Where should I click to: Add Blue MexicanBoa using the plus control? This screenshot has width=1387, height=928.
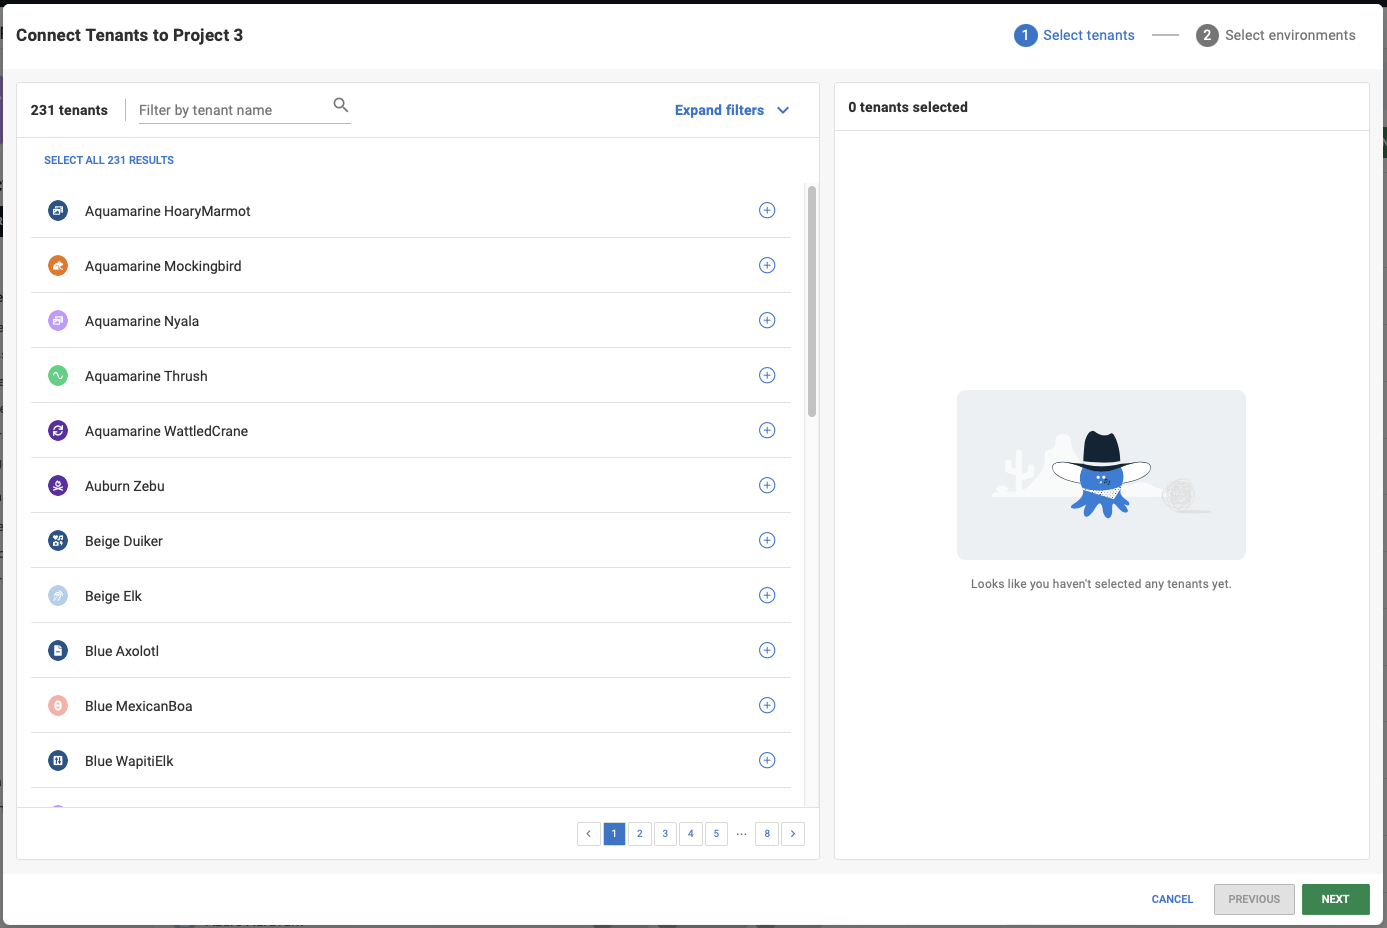(x=767, y=705)
